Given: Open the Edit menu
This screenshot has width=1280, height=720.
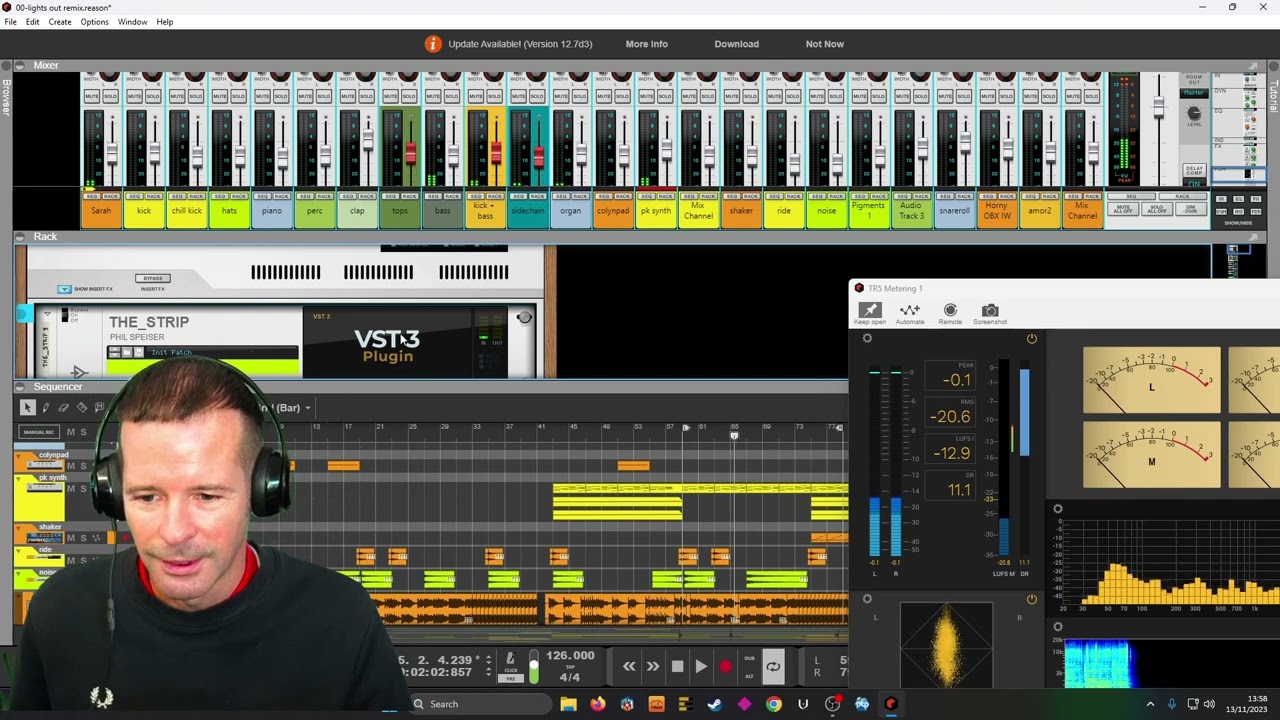Looking at the screenshot, I should click(x=33, y=22).
